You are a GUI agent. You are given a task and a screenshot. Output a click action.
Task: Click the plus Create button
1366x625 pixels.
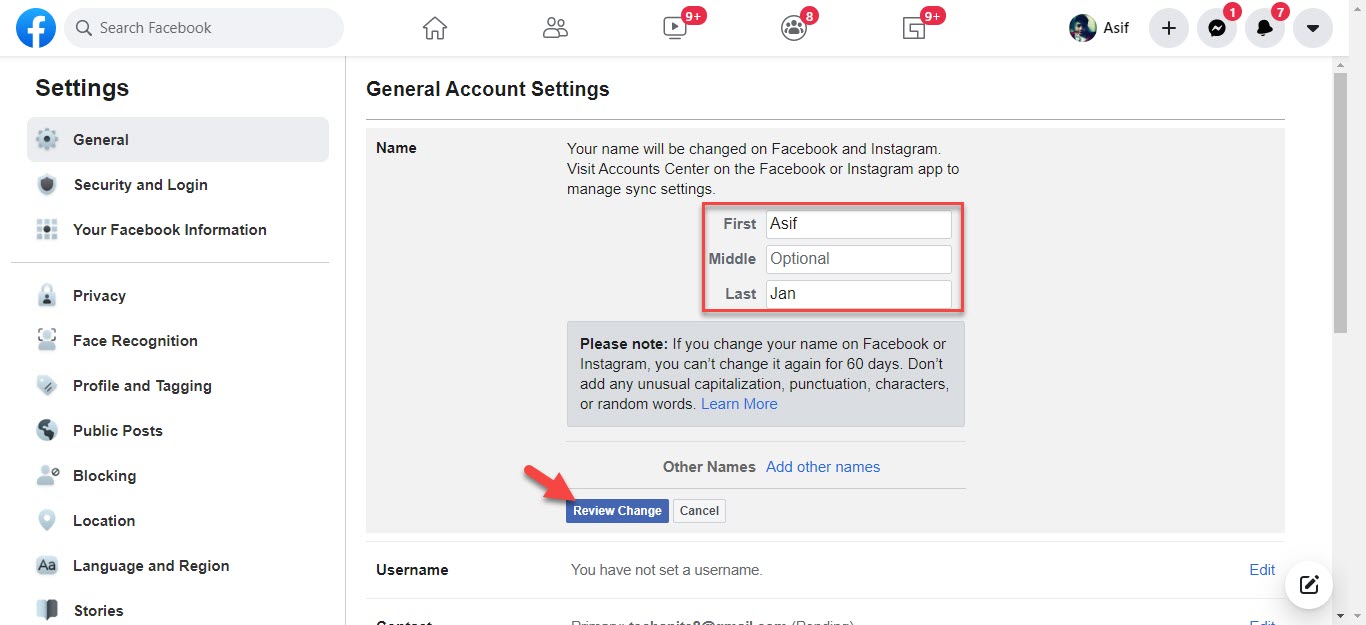click(x=1169, y=28)
